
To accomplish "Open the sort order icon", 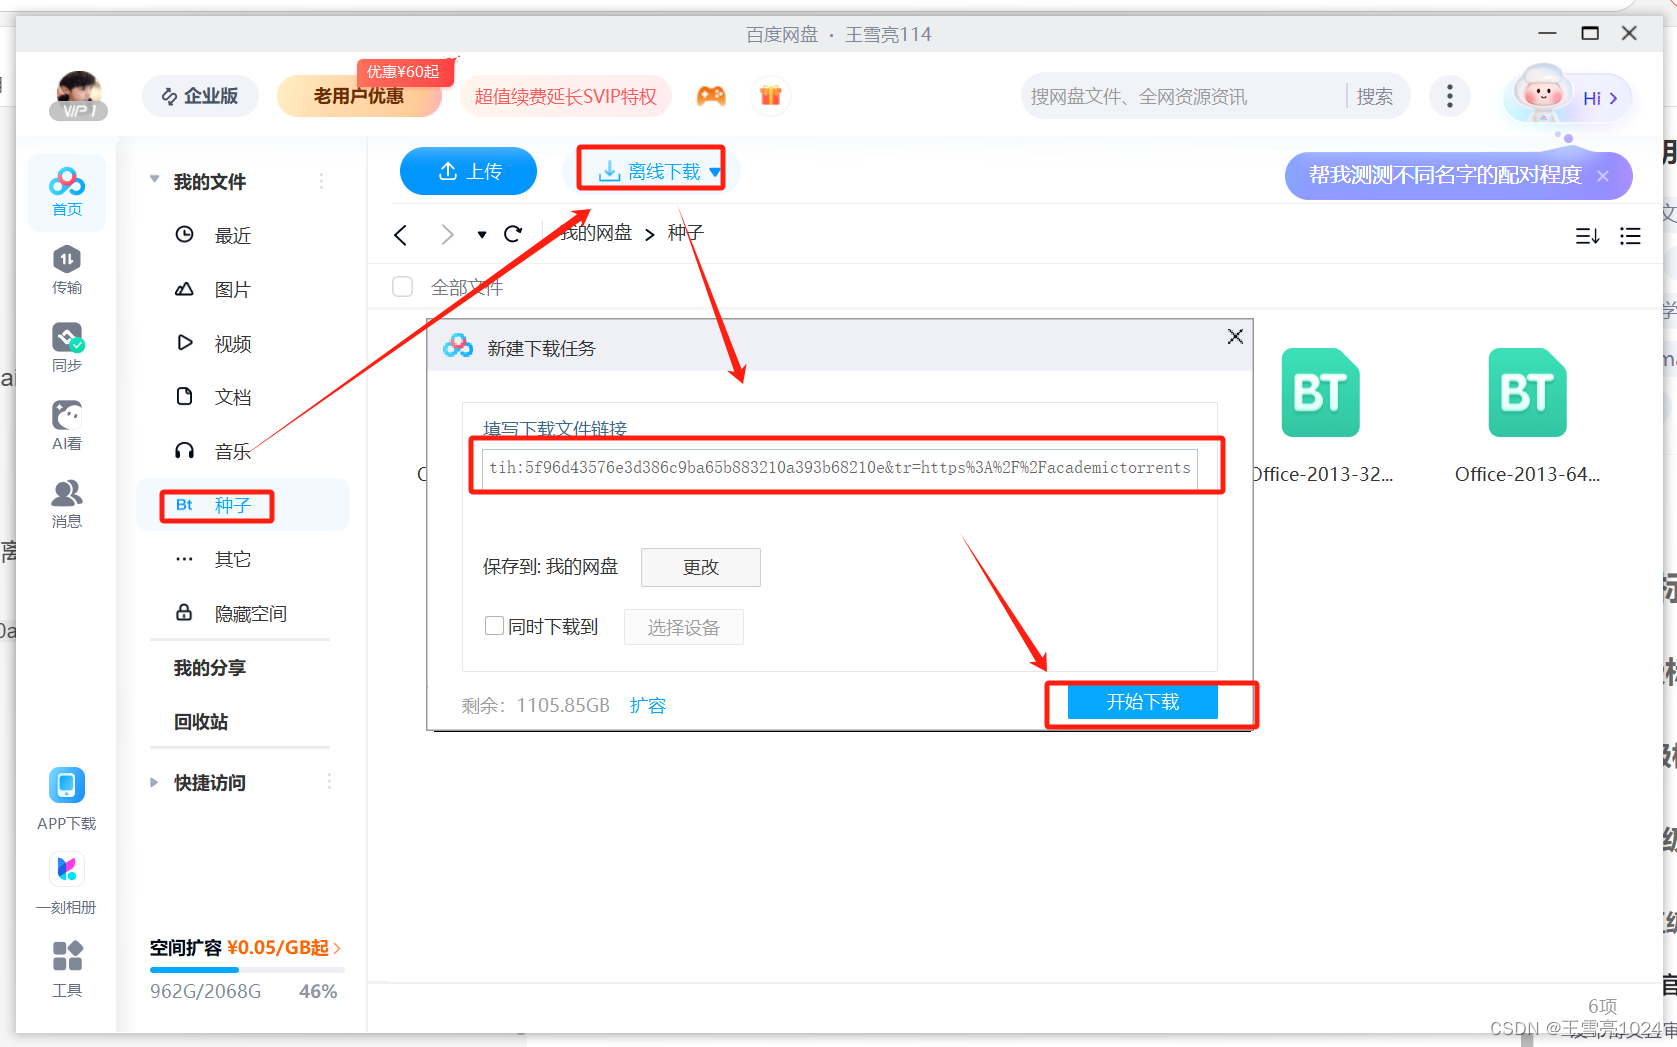I will coord(1588,236).
